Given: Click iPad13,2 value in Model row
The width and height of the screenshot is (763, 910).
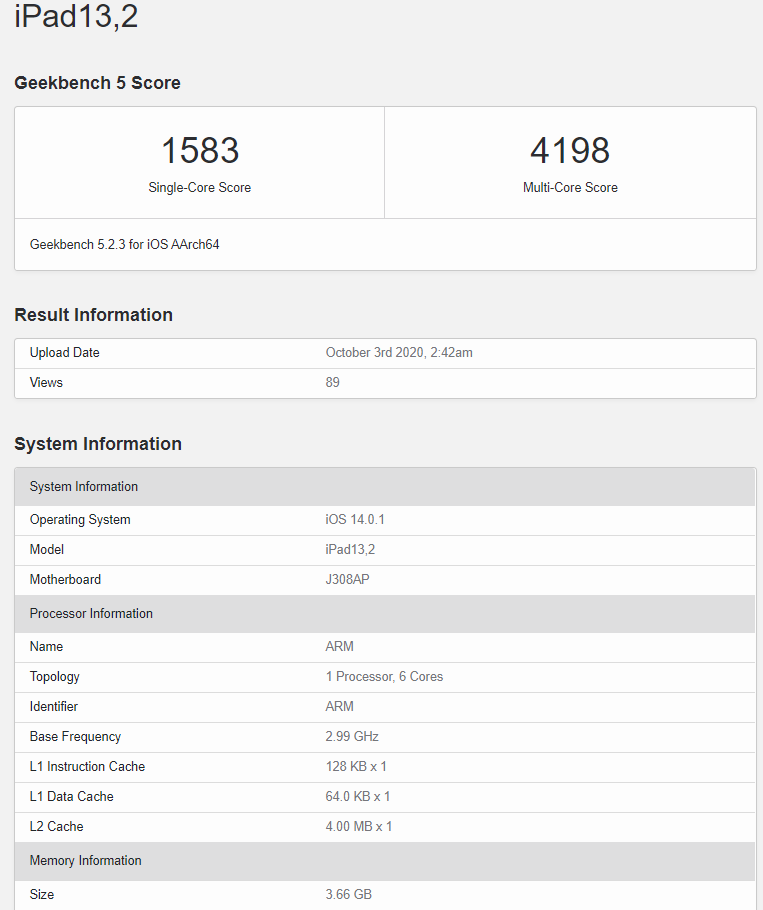Looking at the screenshot, I should [350, 550].
